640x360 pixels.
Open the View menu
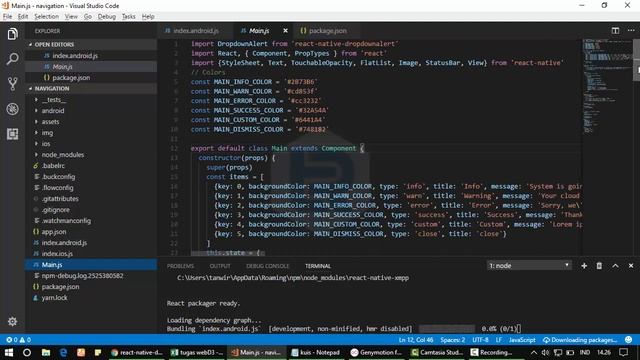[71, 16]
